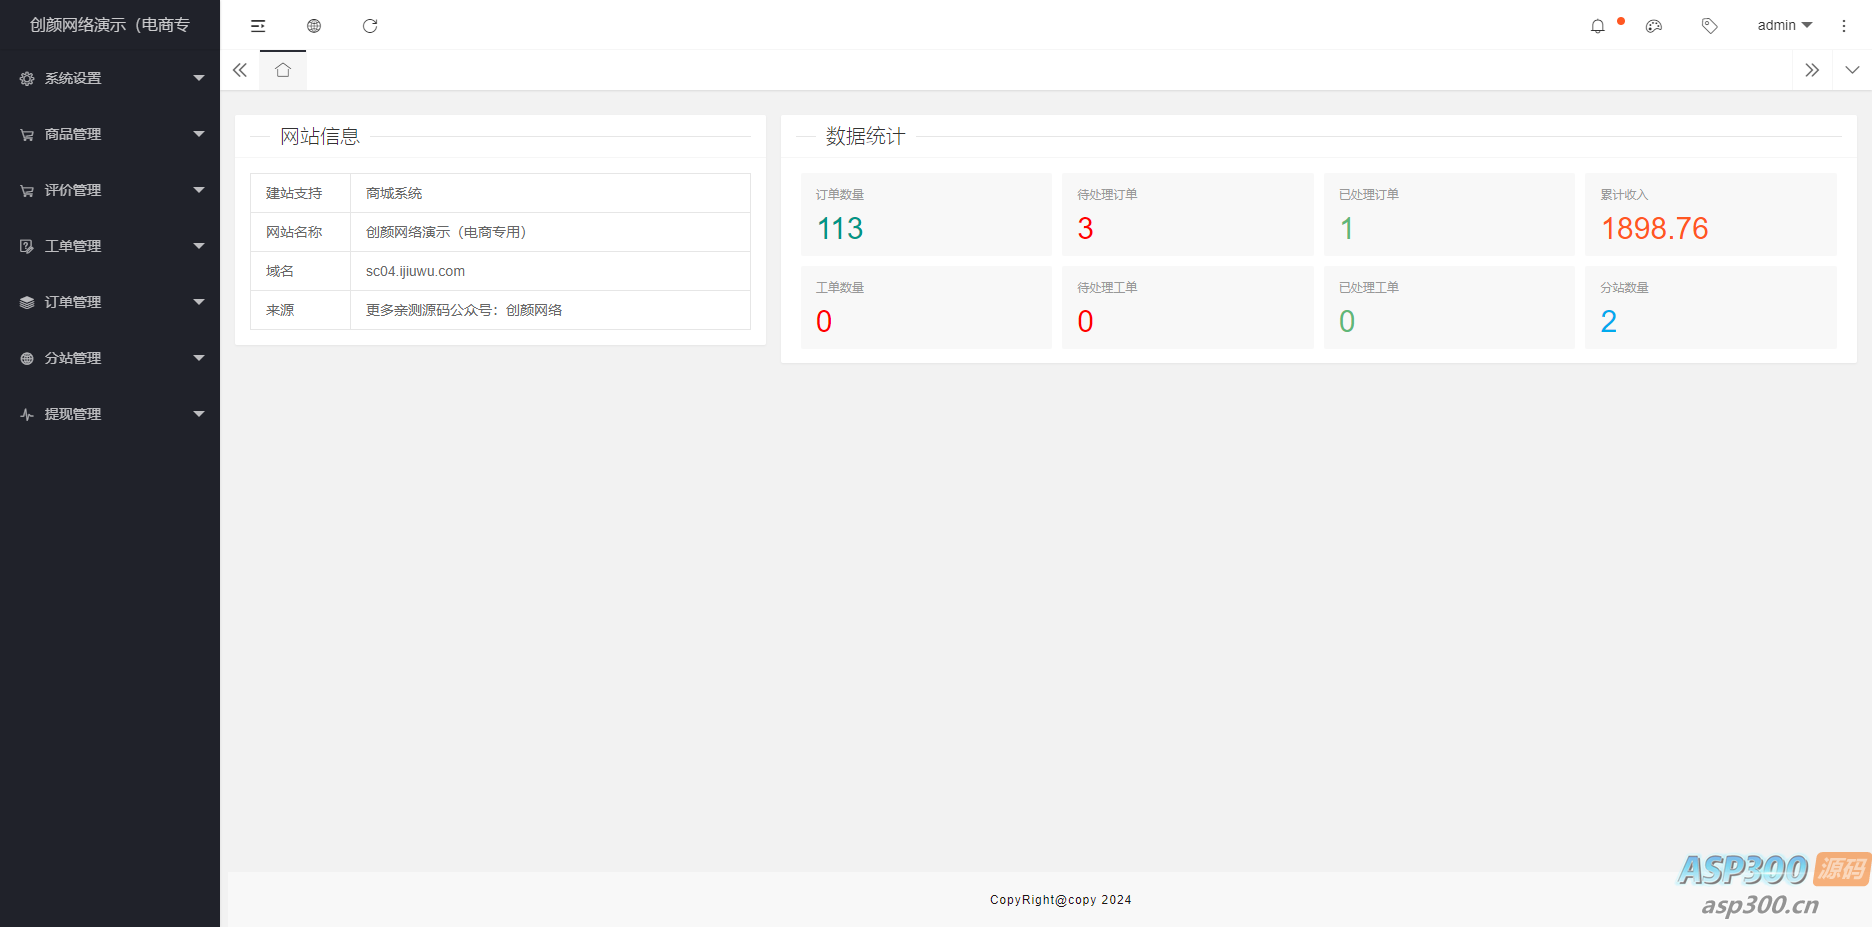Expand 提现管理 with its arrow
The width and height of the screenshot is (1872, 927).
click(199, 414)
